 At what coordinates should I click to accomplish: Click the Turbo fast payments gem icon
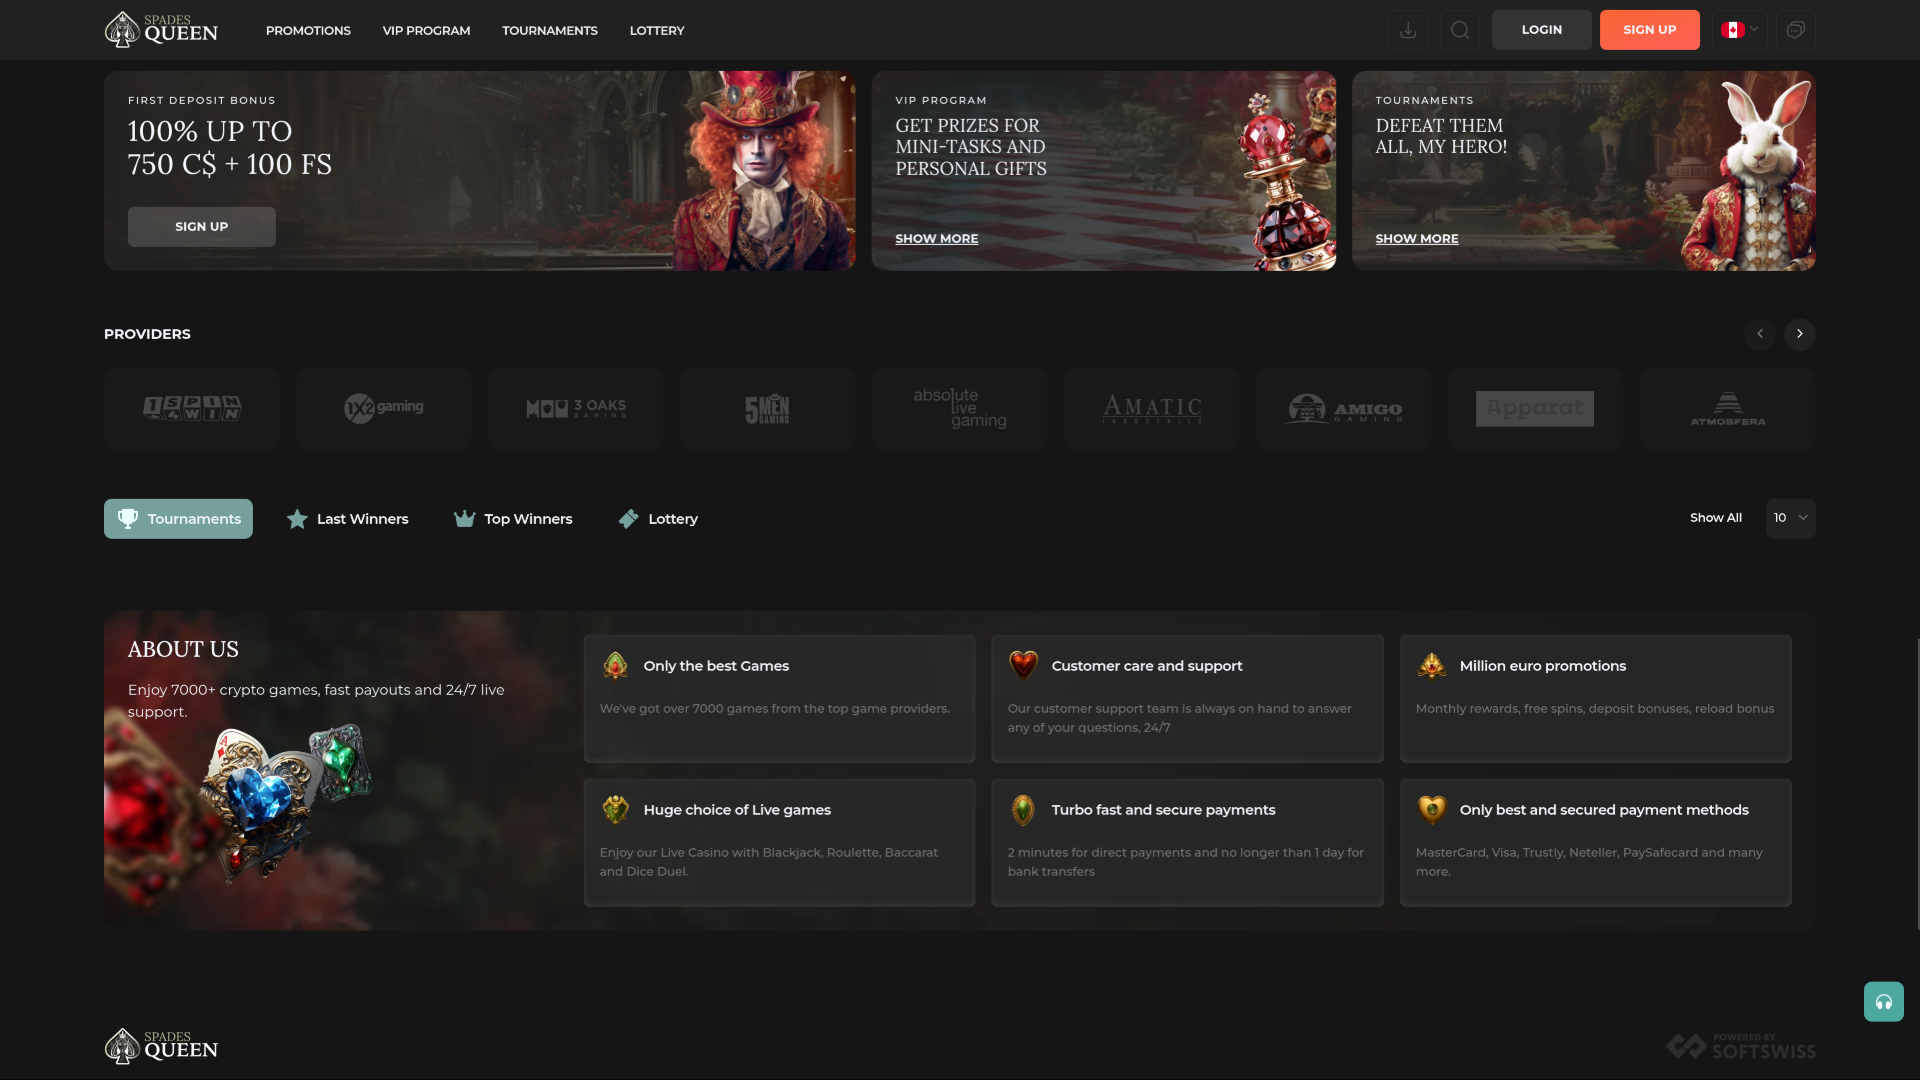pos(1023,810)
